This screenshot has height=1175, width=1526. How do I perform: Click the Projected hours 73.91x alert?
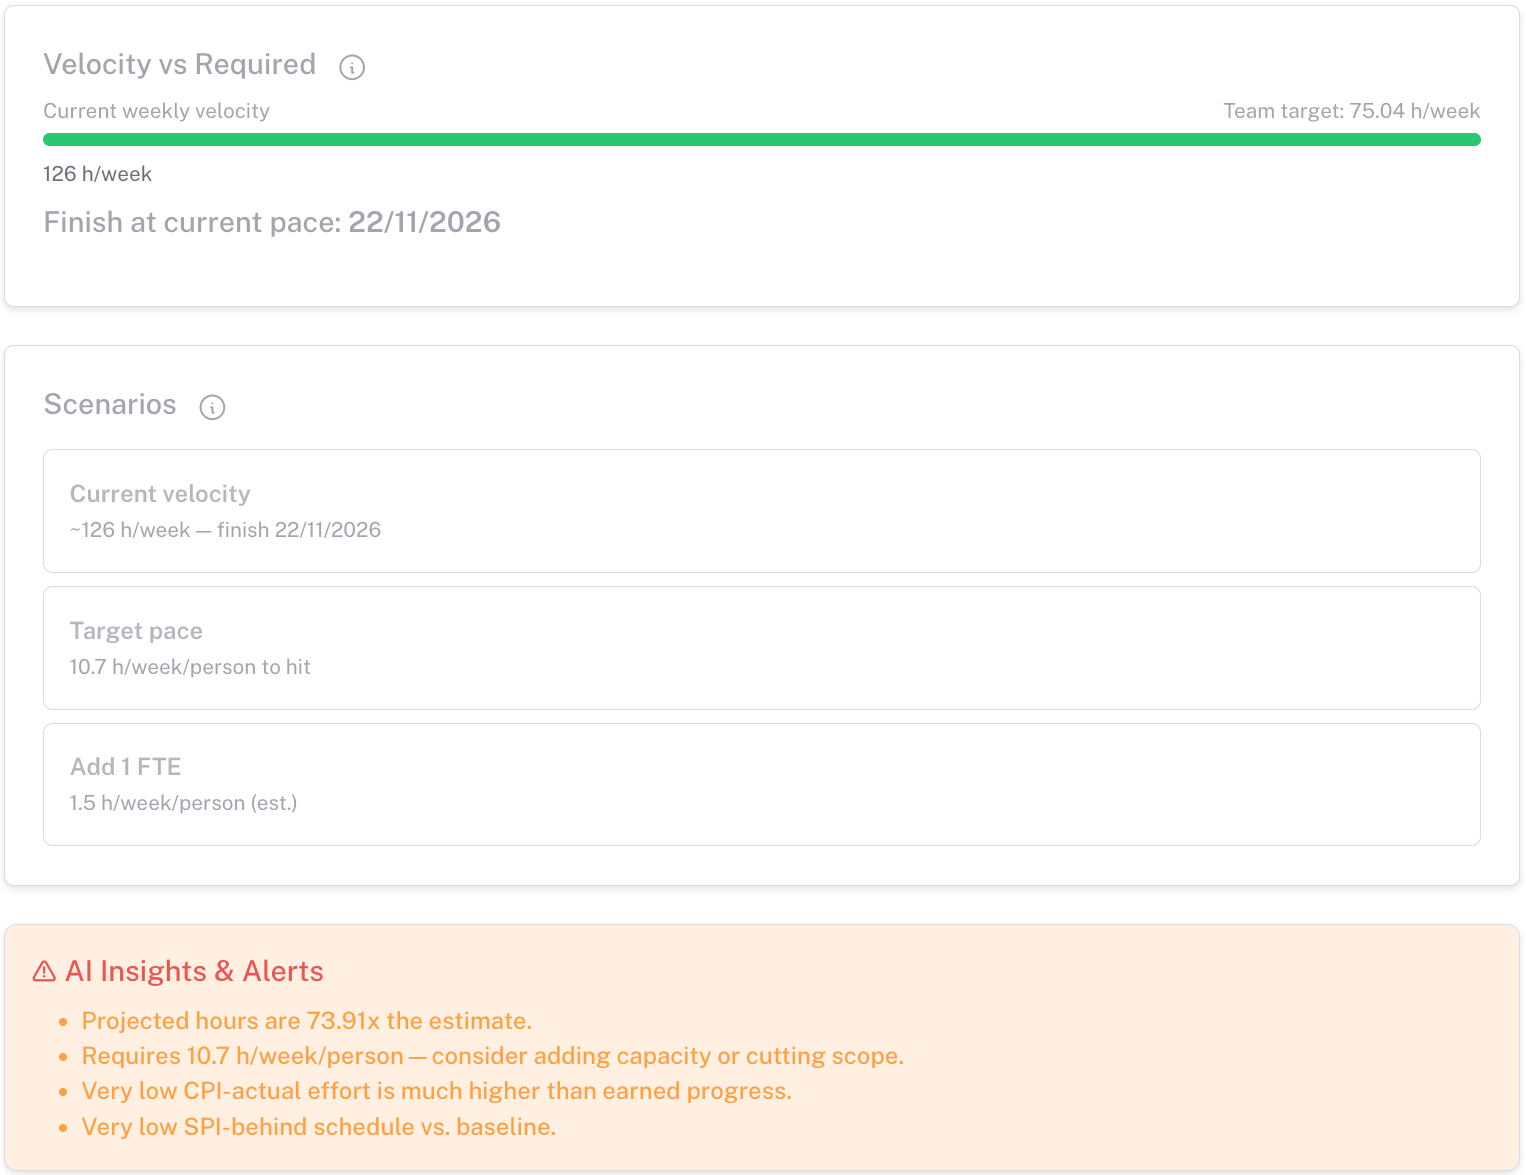click(306, 1021)
